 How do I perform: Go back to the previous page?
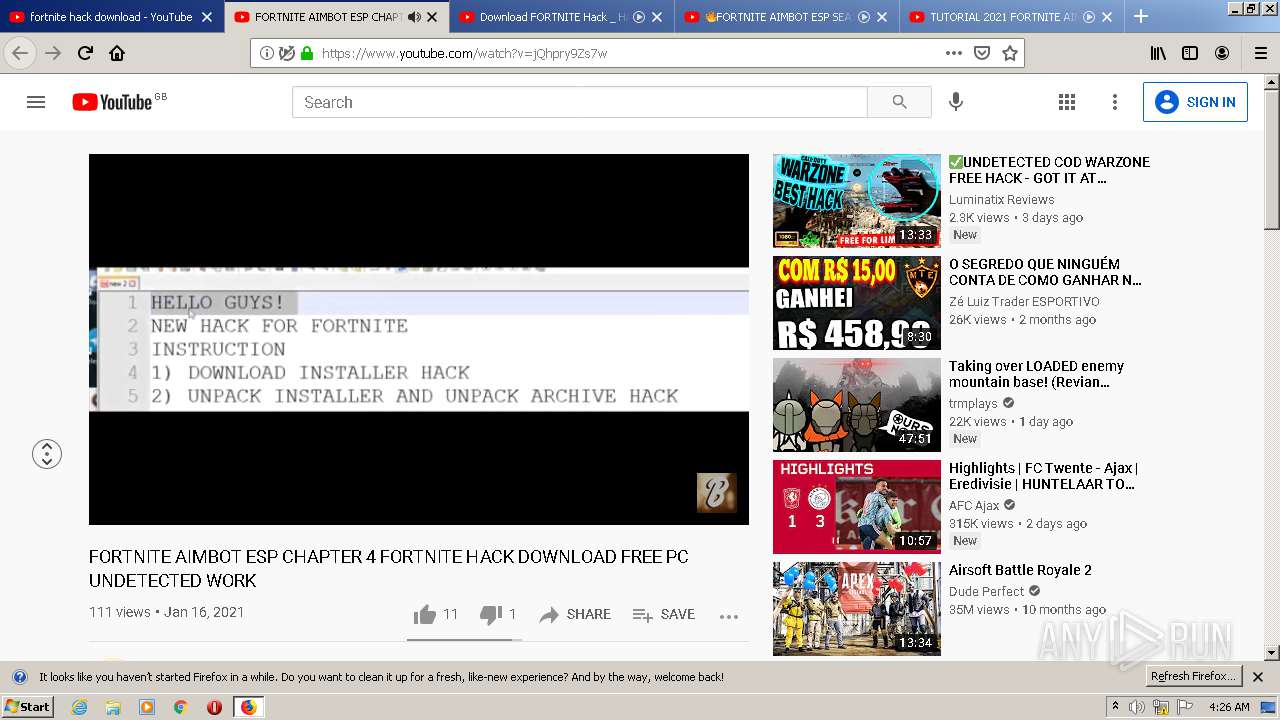(x=20, y=53)
